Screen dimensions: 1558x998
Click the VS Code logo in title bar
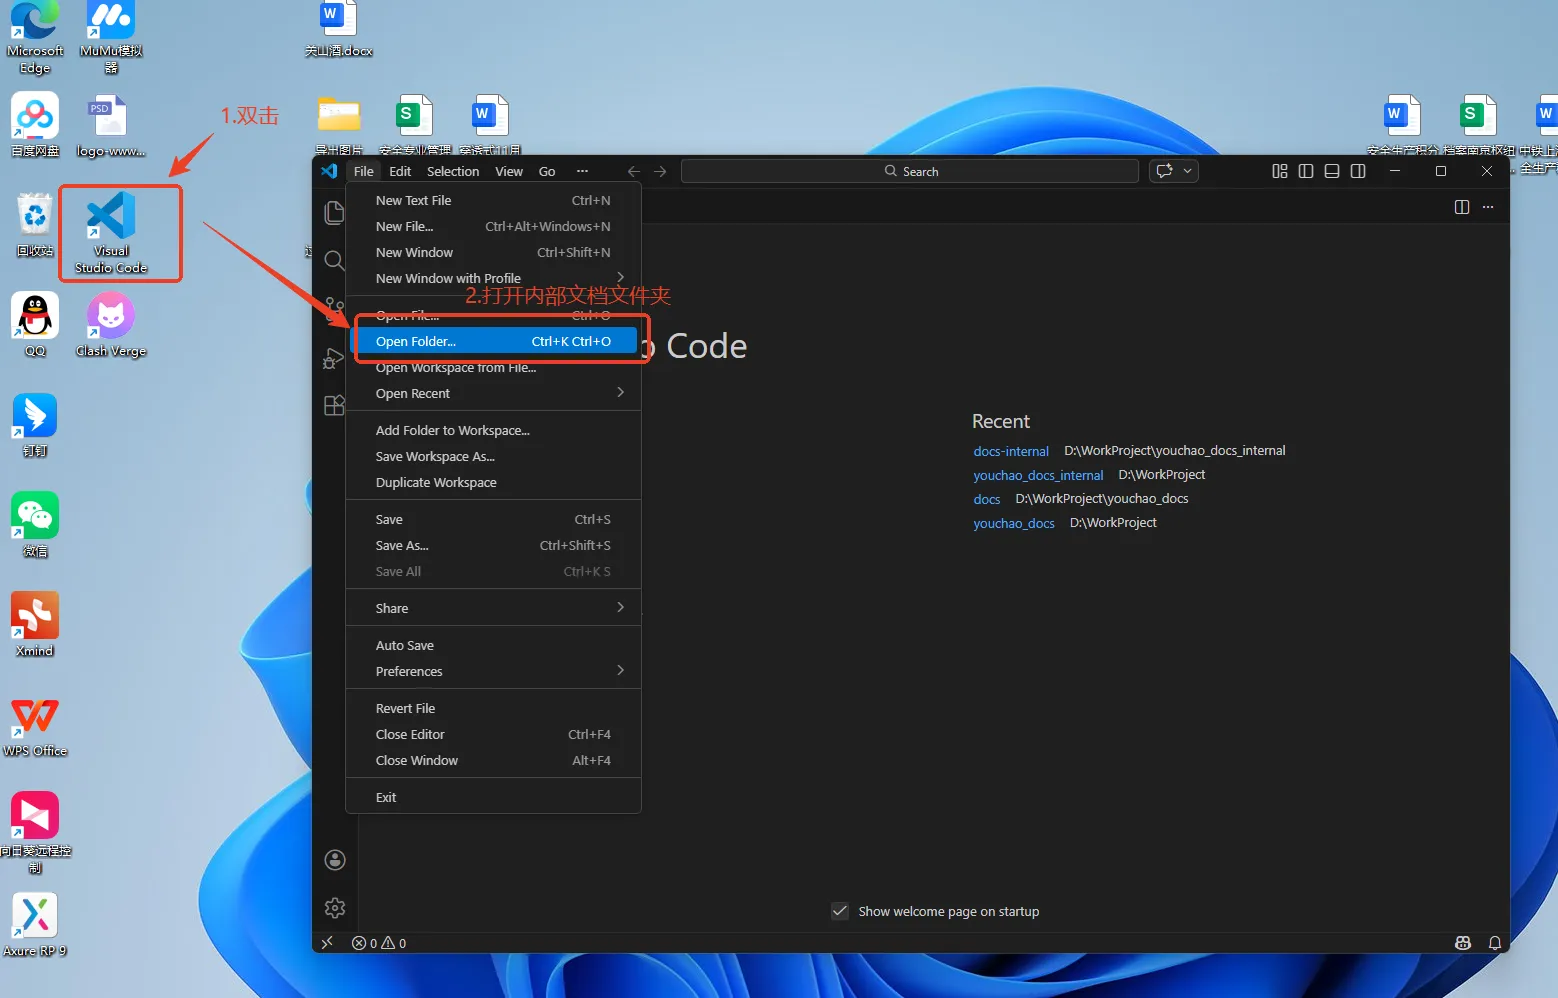tap(329, 171)
